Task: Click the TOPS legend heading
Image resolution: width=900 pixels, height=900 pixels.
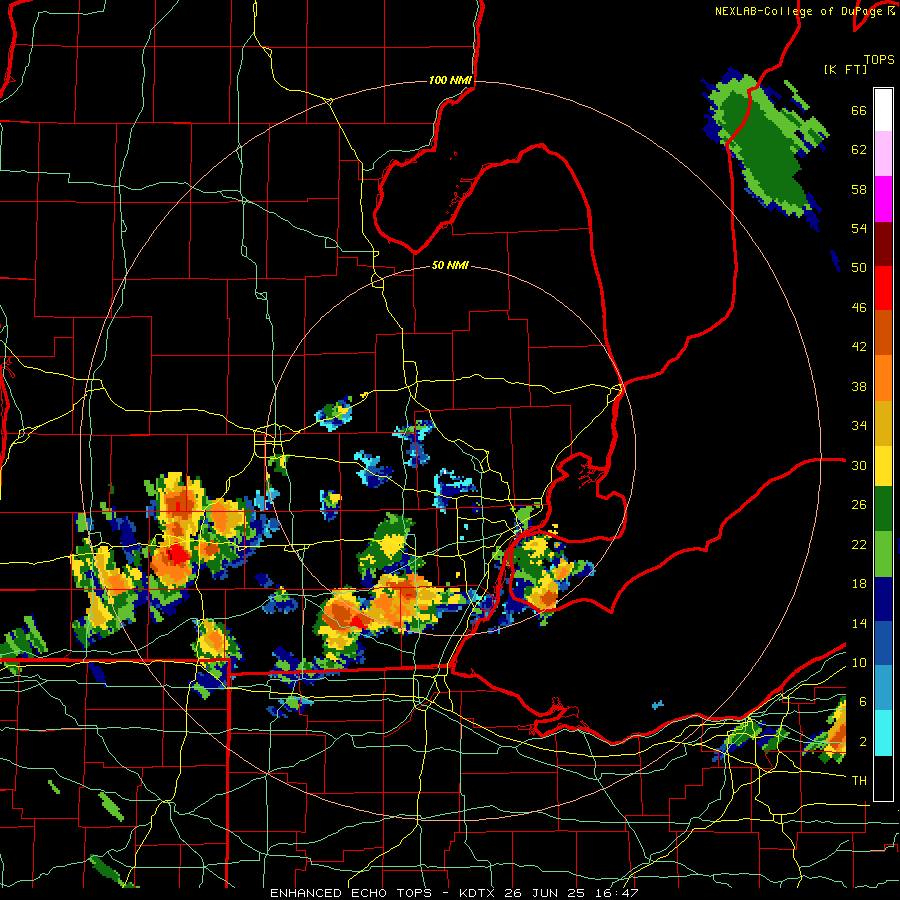Action: click(x=879, y=59)
